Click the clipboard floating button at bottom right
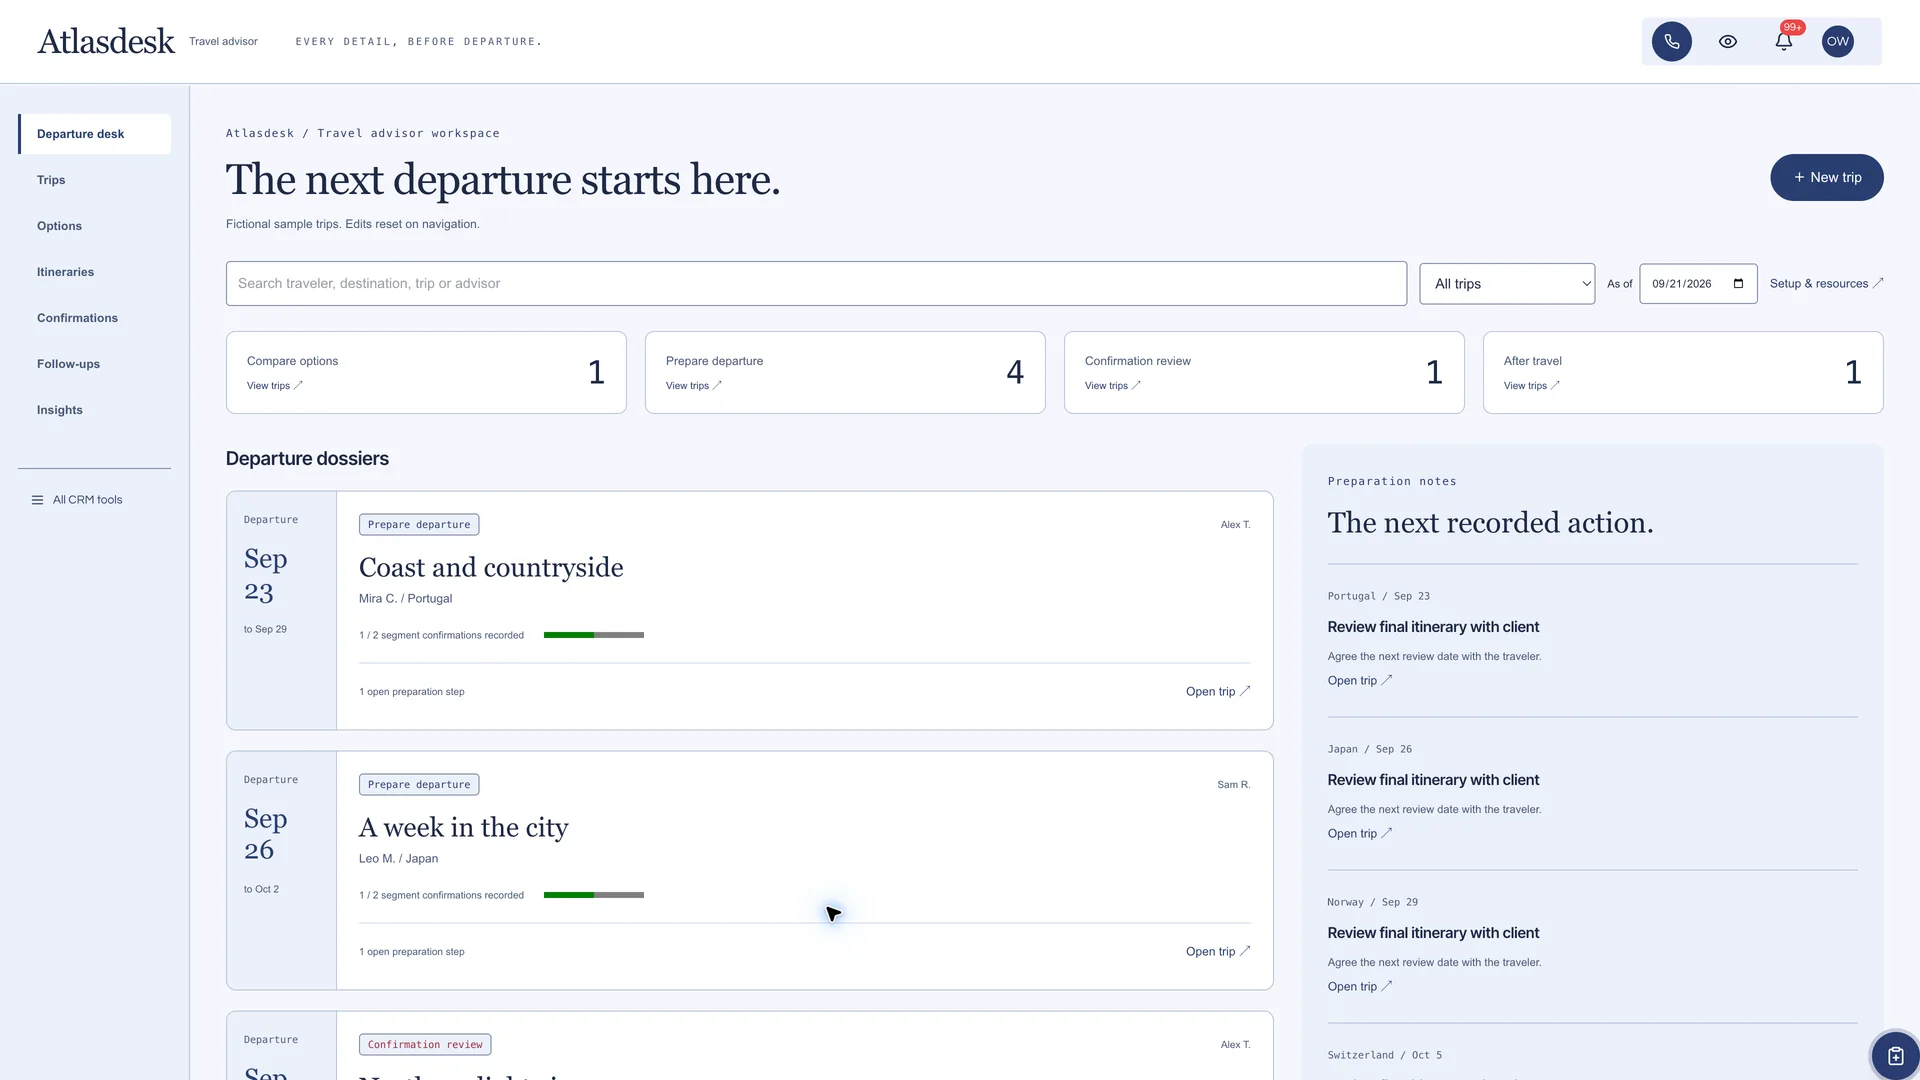 tap(1895, 1055)
